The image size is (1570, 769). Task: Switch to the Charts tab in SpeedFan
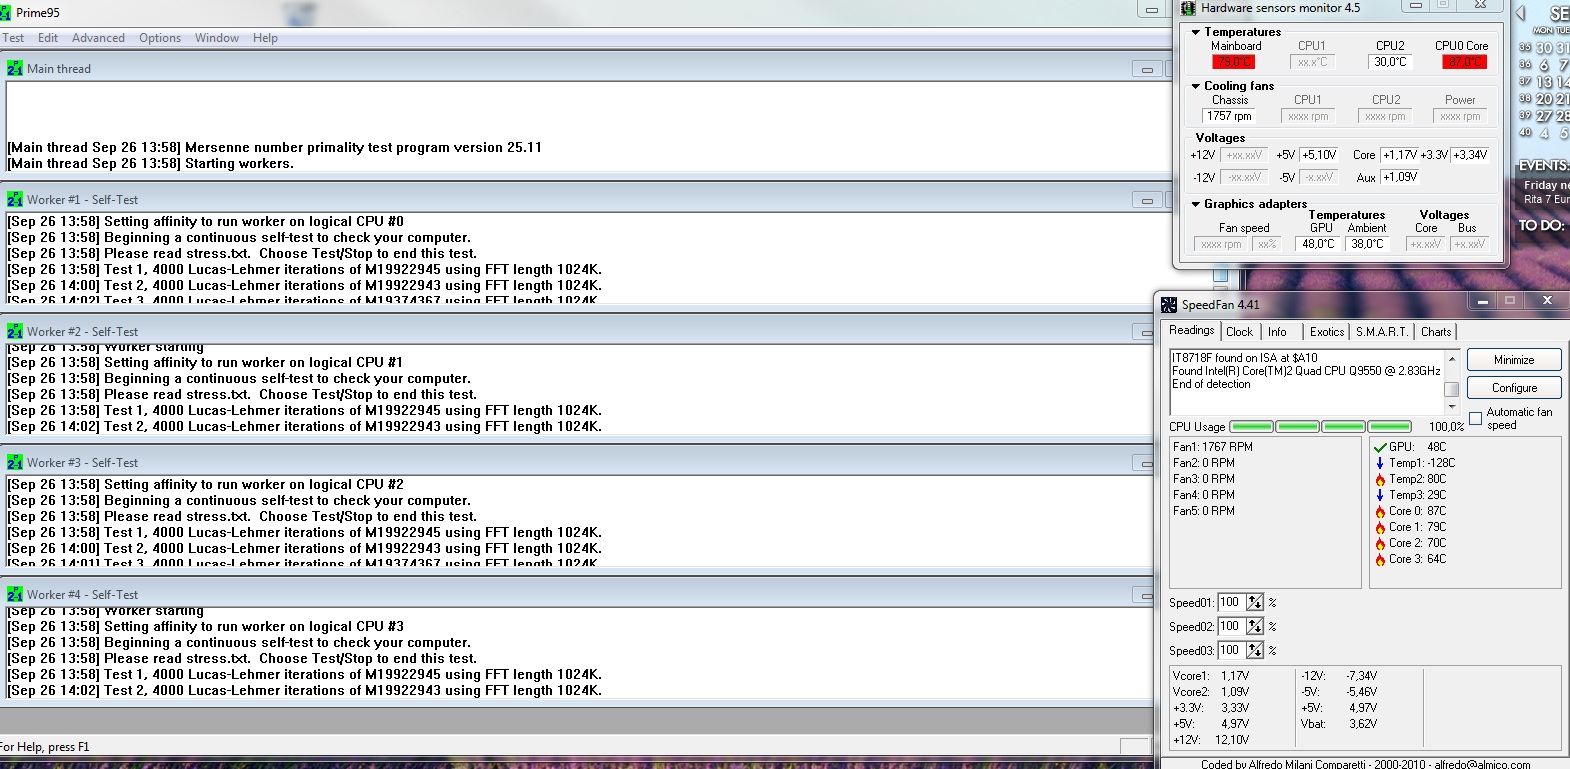pos(1436,332)
